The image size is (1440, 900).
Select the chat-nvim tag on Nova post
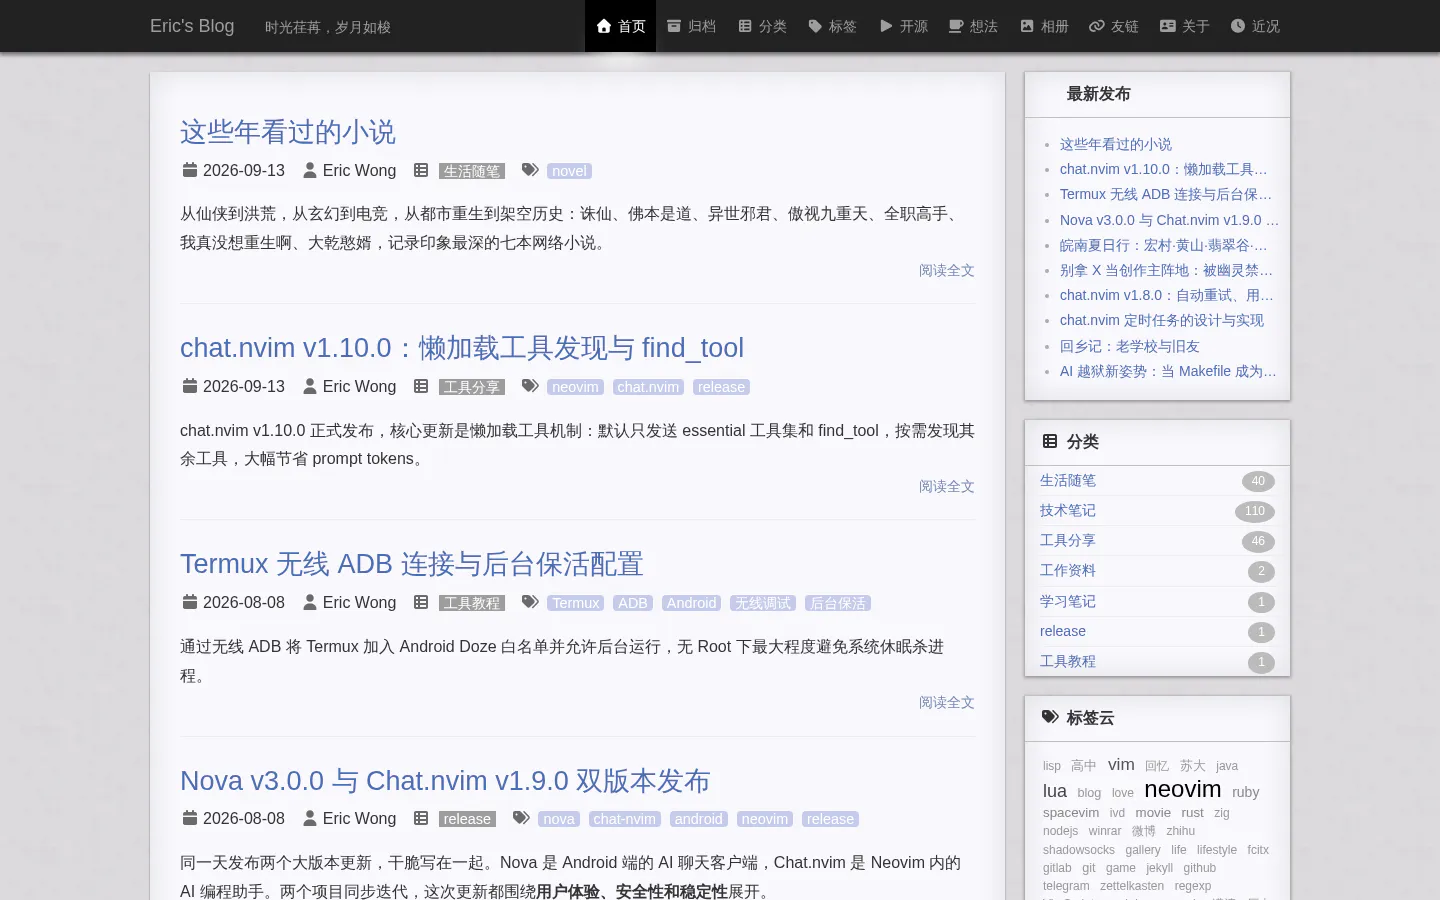point(625,819)
